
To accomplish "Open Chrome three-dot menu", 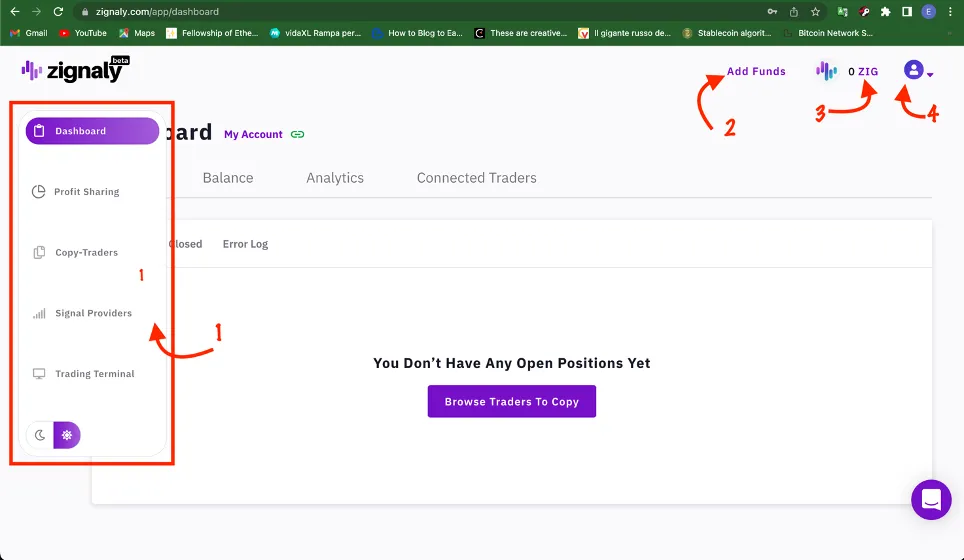I will pyautogui.click(x=950, y=12).
